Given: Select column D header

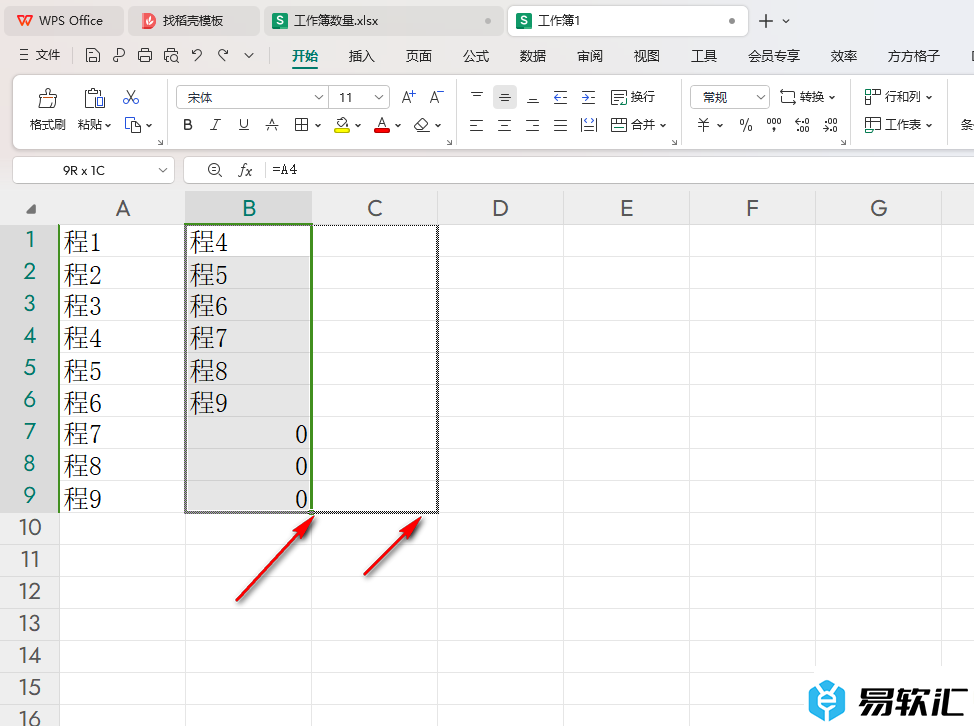Looking at the screenshot, I should (x=501, y=208).
